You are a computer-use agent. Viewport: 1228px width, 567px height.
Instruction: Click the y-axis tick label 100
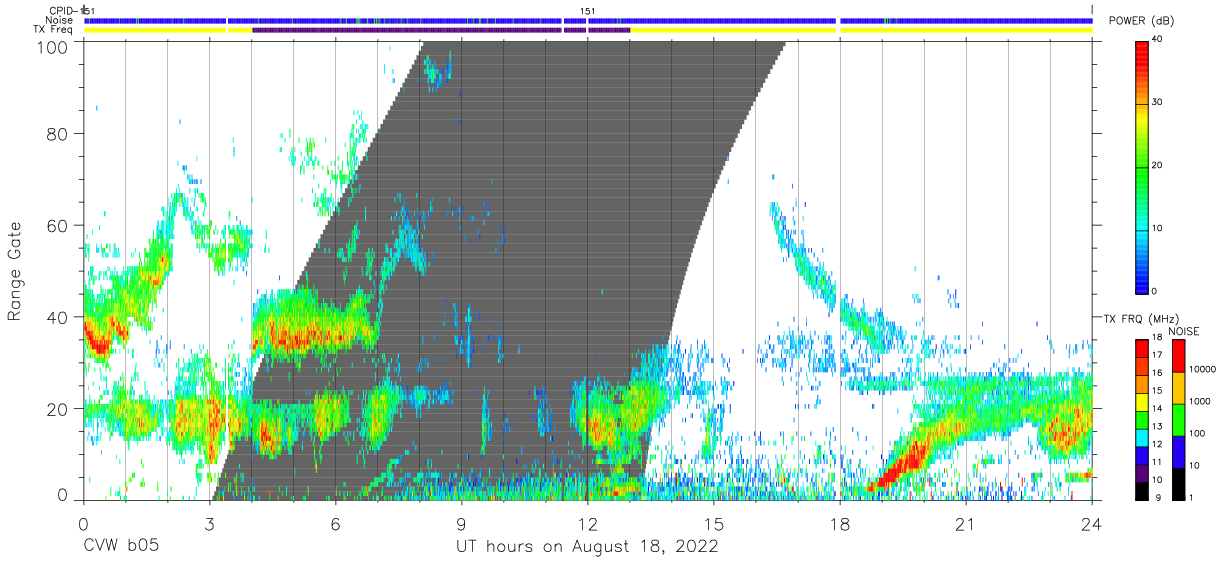coord(53,46)
